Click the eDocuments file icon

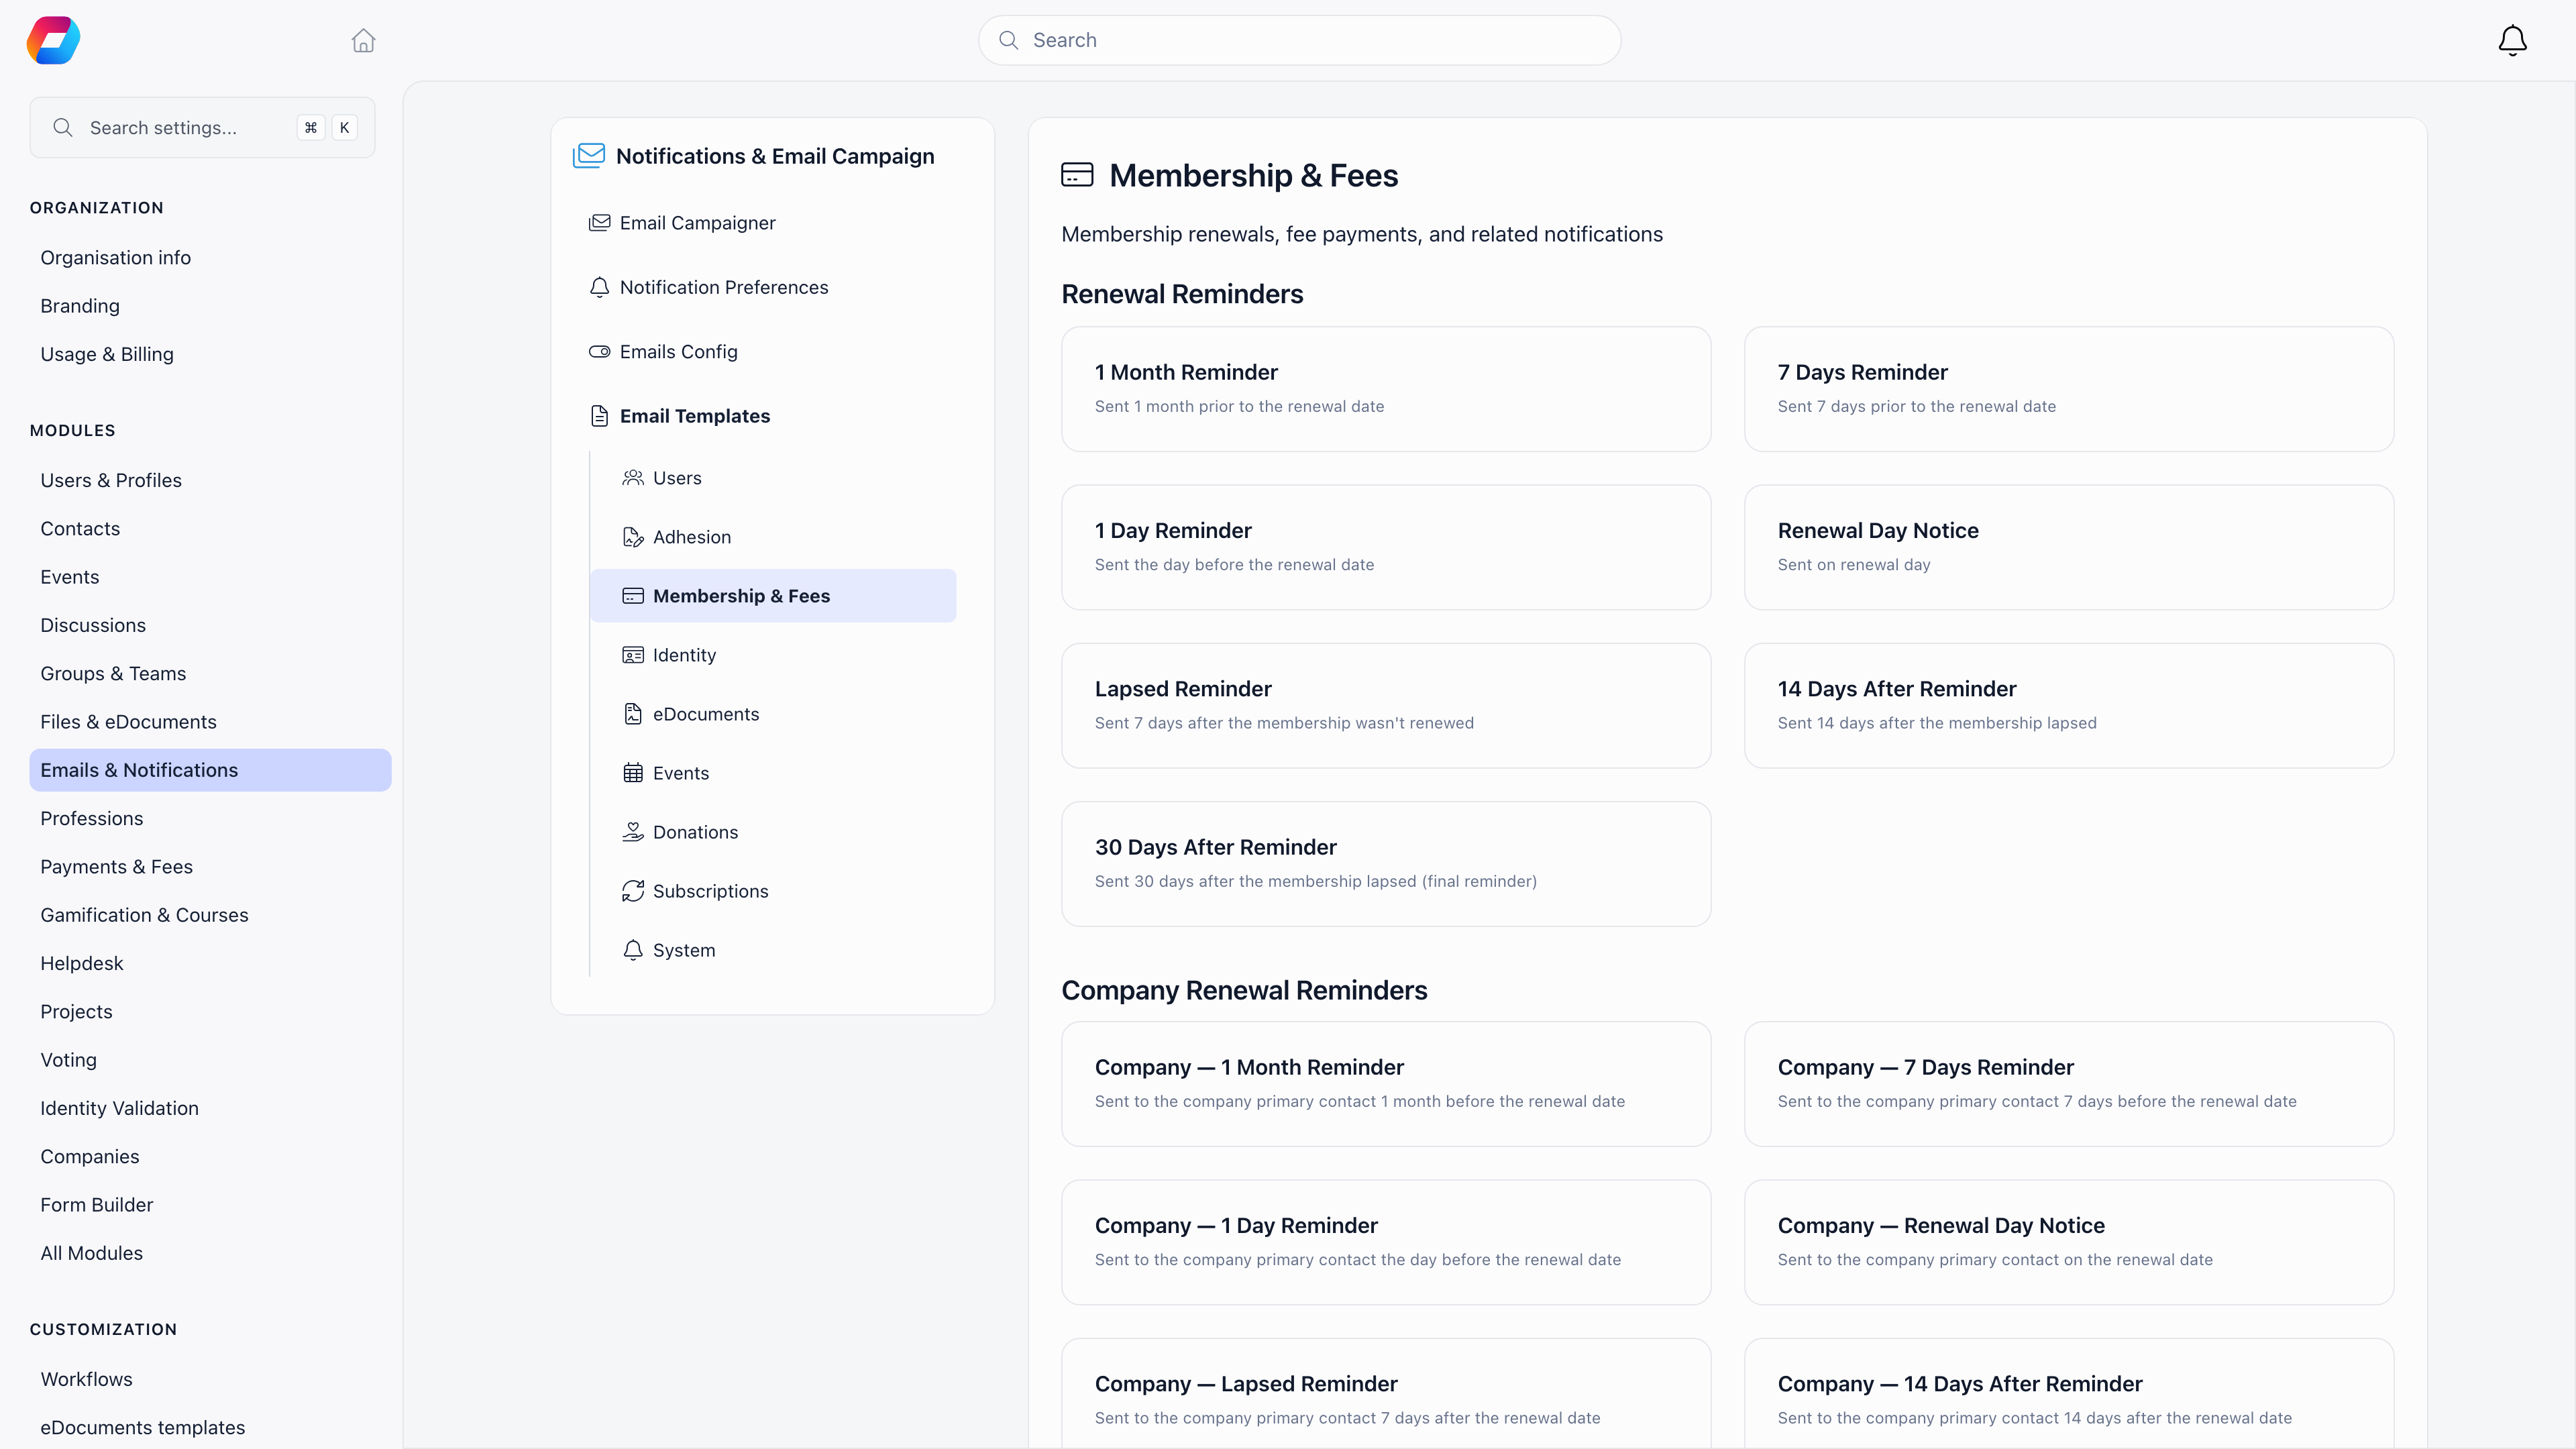(x=632, y=714)
